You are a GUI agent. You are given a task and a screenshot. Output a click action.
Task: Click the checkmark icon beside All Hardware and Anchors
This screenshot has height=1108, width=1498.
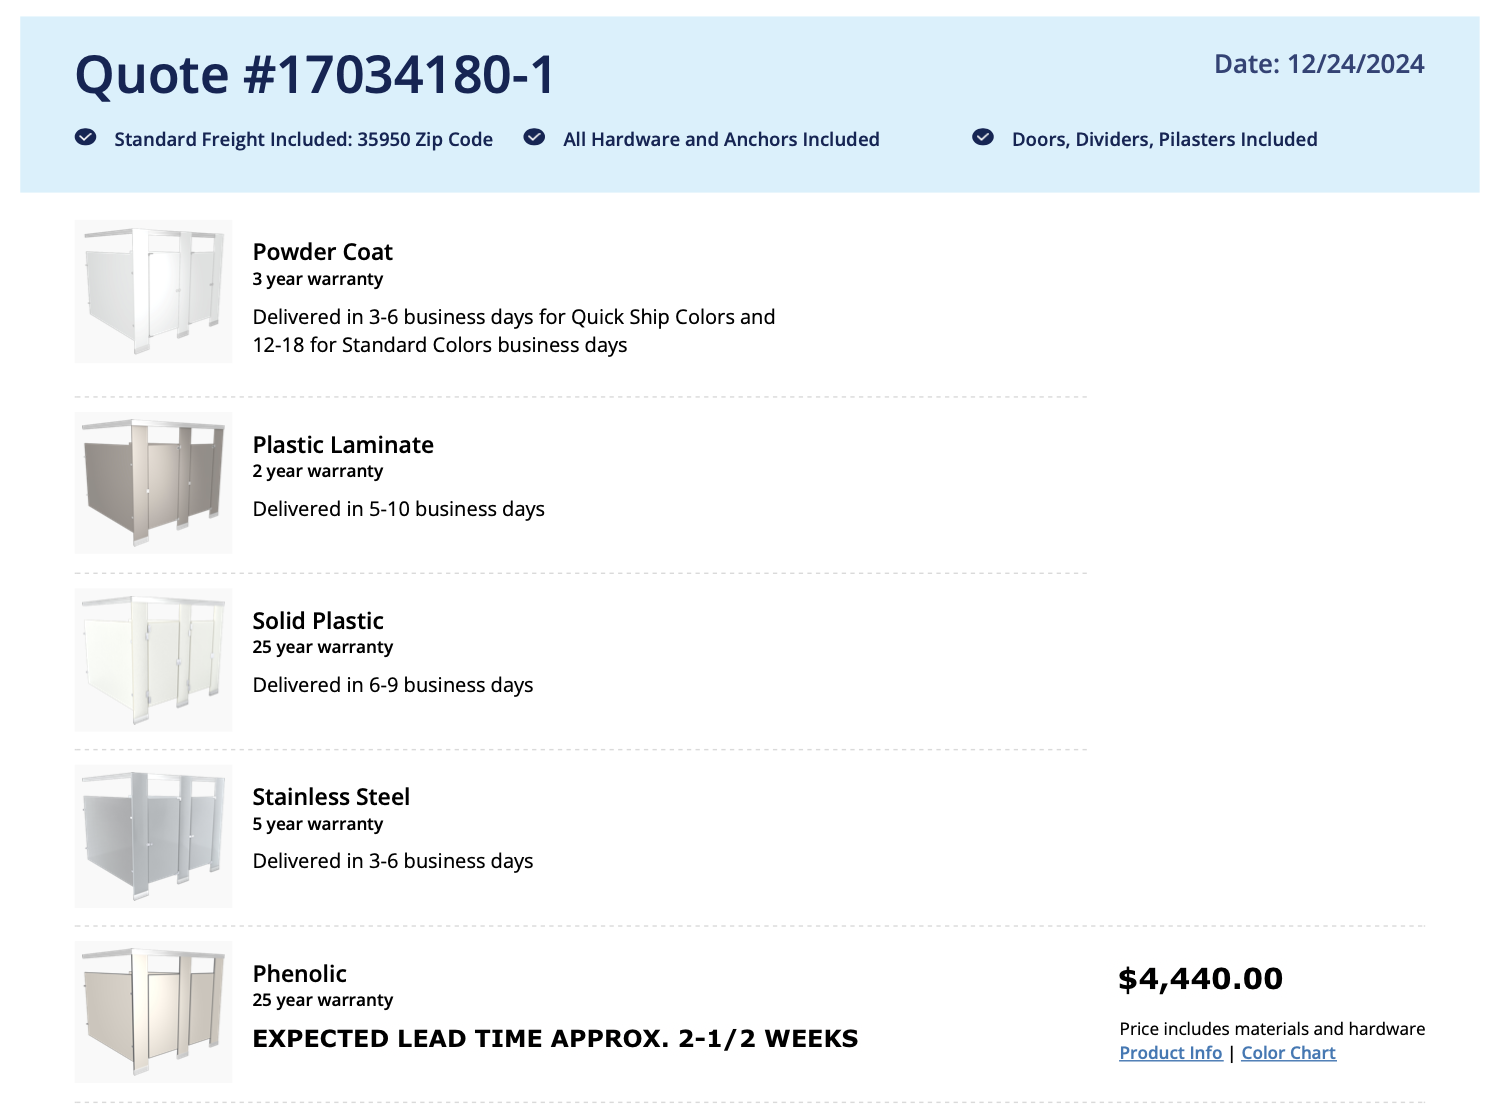point(535,137)
